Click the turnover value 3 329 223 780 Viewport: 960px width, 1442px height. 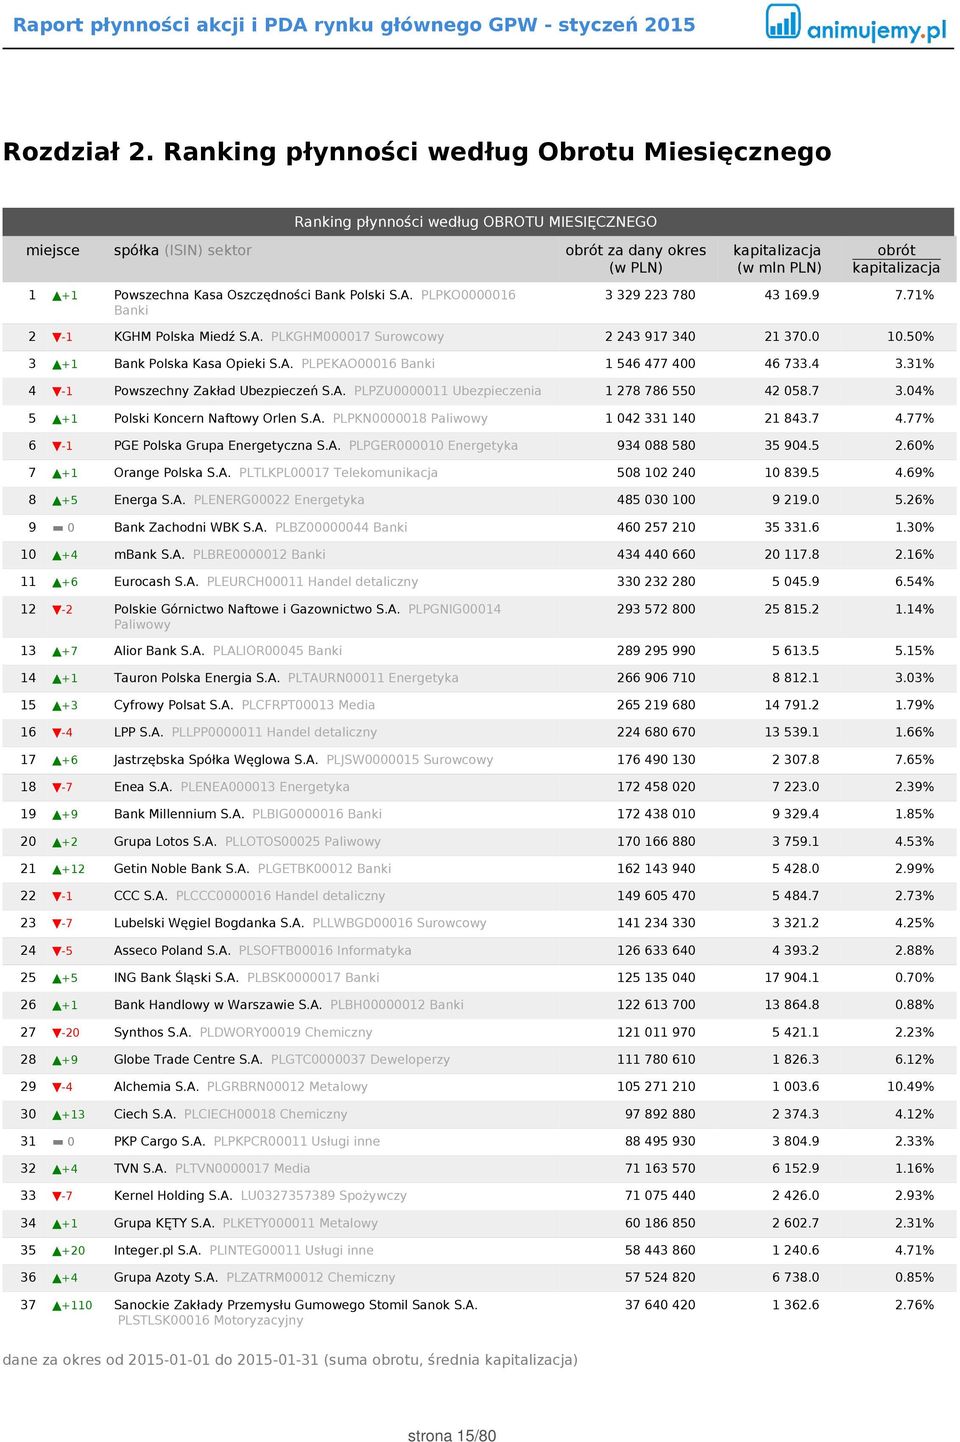pos(650,295)
